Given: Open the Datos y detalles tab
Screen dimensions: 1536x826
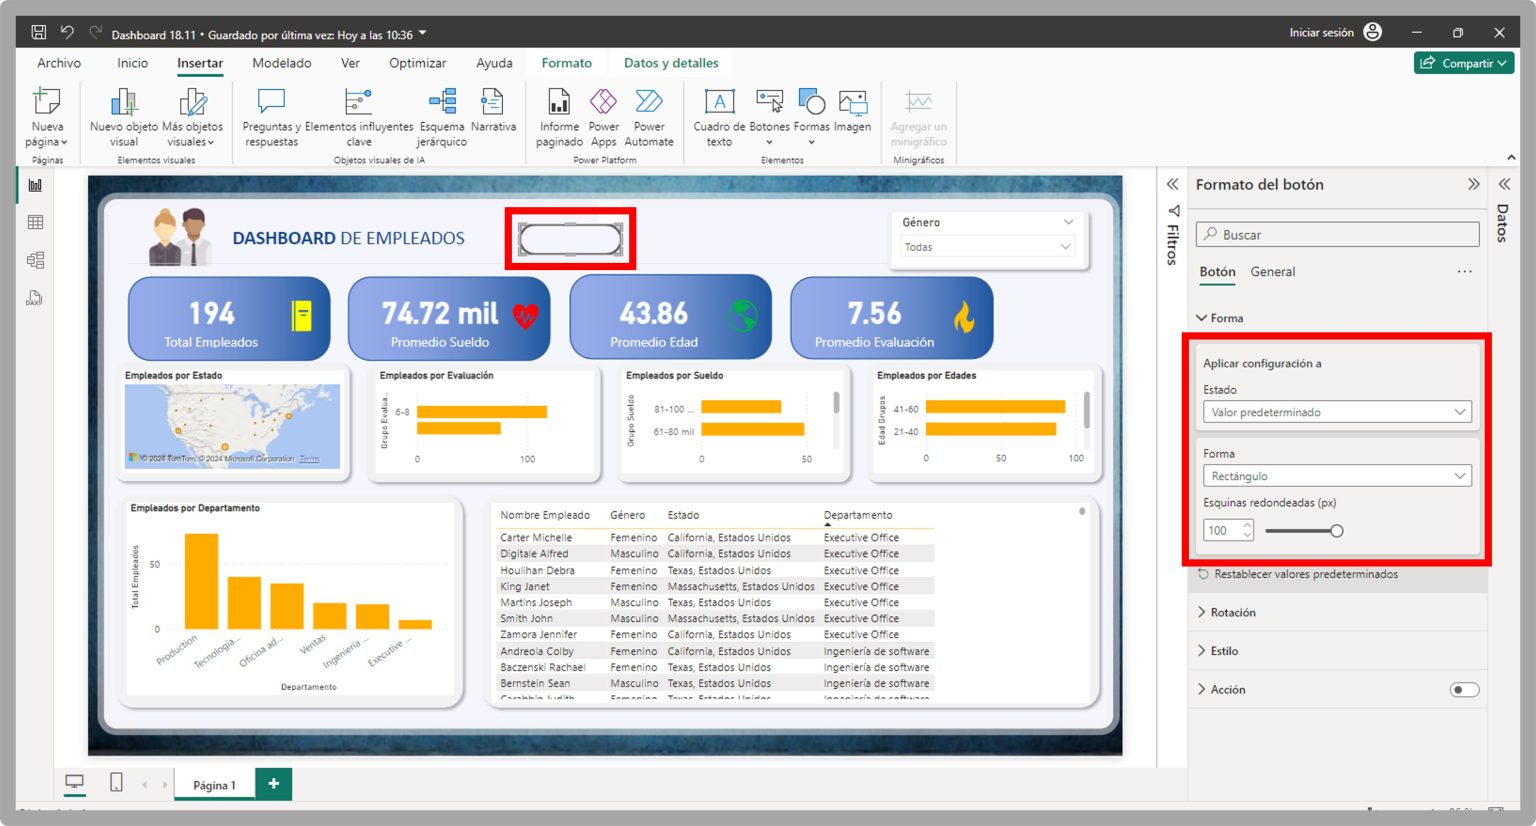Looking at the screenshot, I should pos(671,63).
